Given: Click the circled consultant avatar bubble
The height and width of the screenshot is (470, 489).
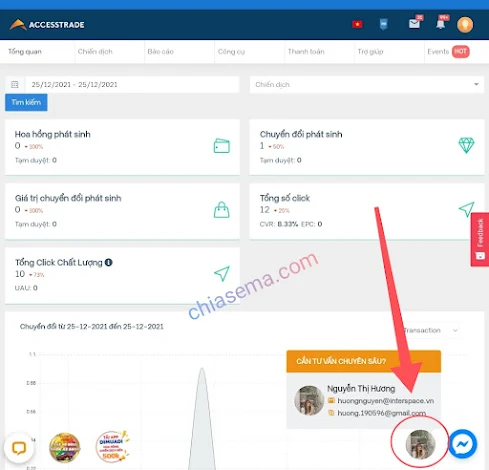Looking at the screenshot, I should pos(420,444).
